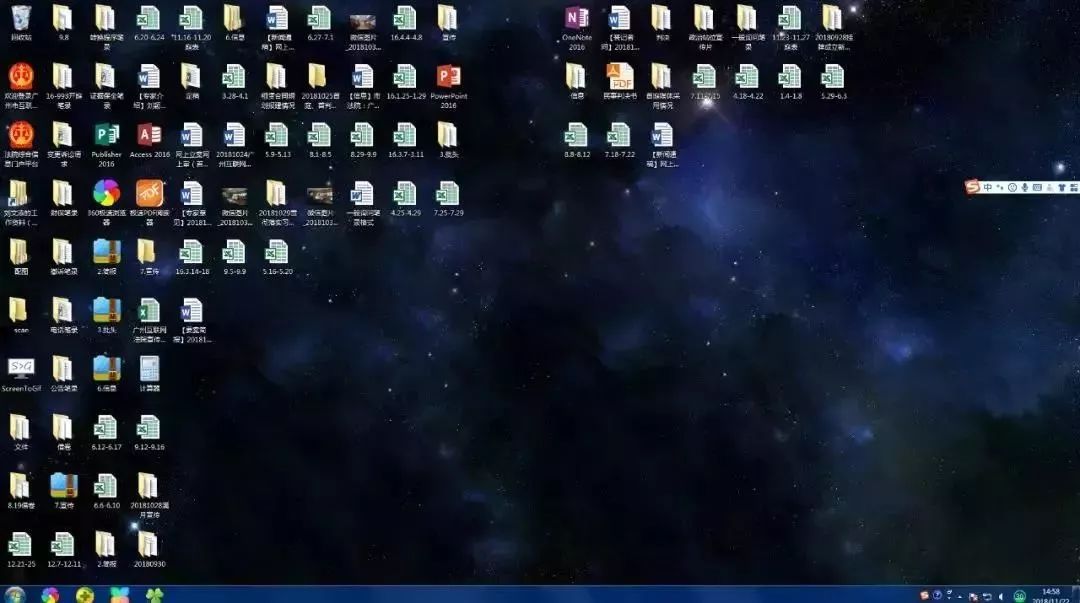This screenshot has width=1080, height=603.
Task: Select the calculator desktop icon
Action: 149,368
